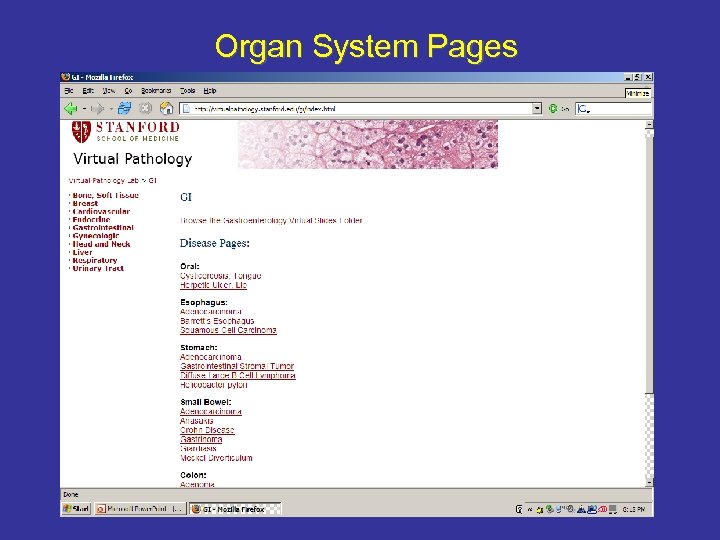The height and width of the screenshot is (540, 720).
Task: Click the Virtual Pathology heading text
Action: coord(133,159)
